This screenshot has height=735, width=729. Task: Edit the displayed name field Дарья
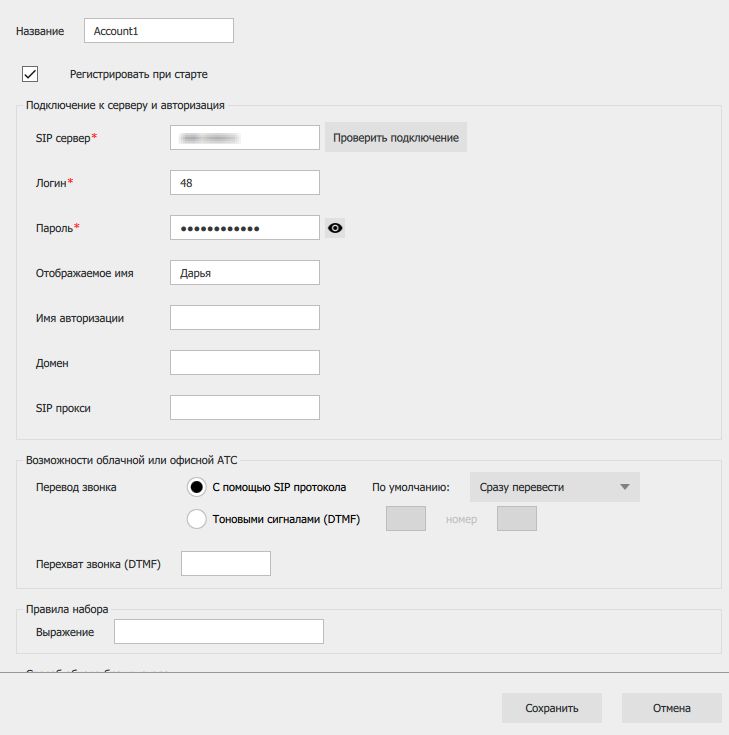tap(245, 273)
